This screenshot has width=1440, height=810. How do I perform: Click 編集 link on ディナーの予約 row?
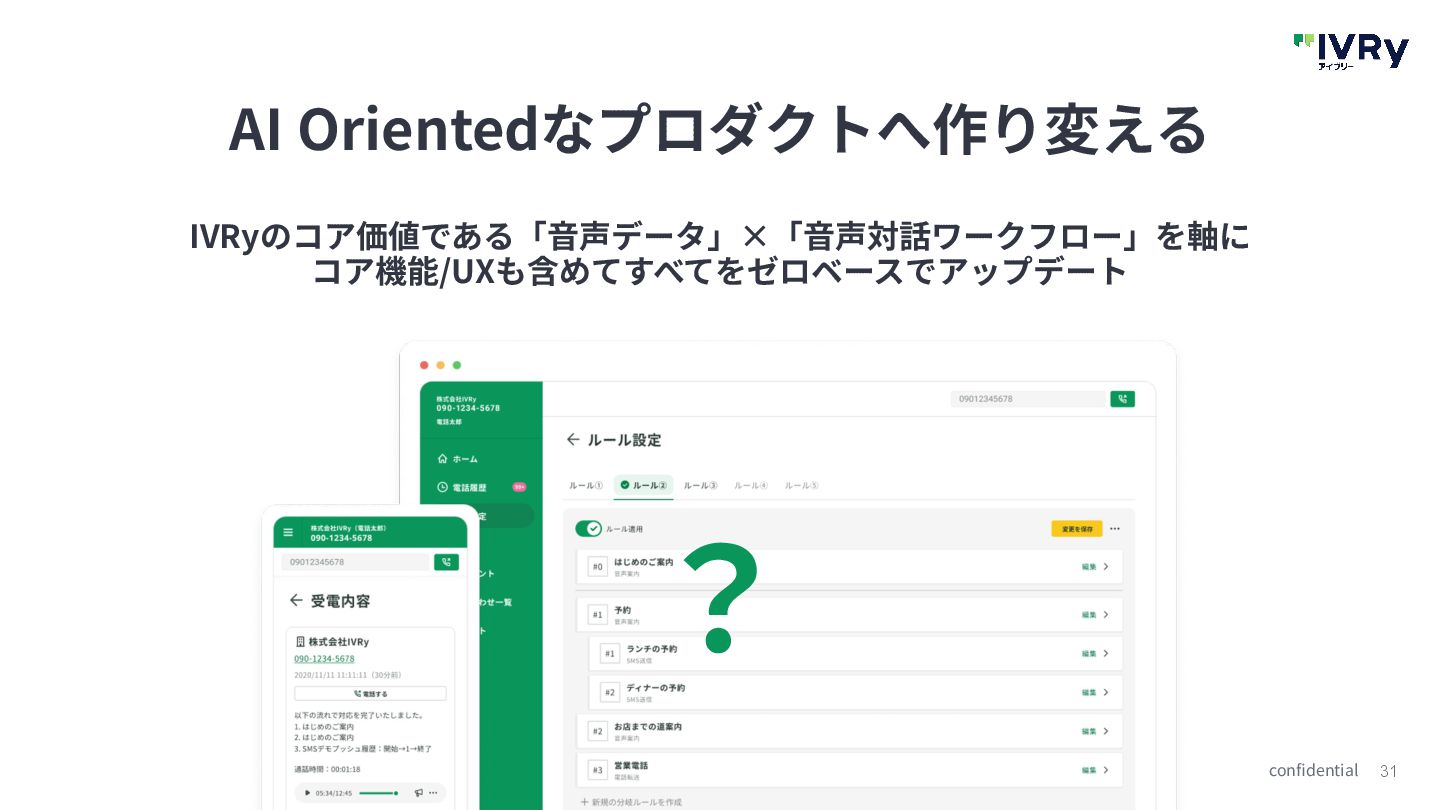coord(1088,692)
